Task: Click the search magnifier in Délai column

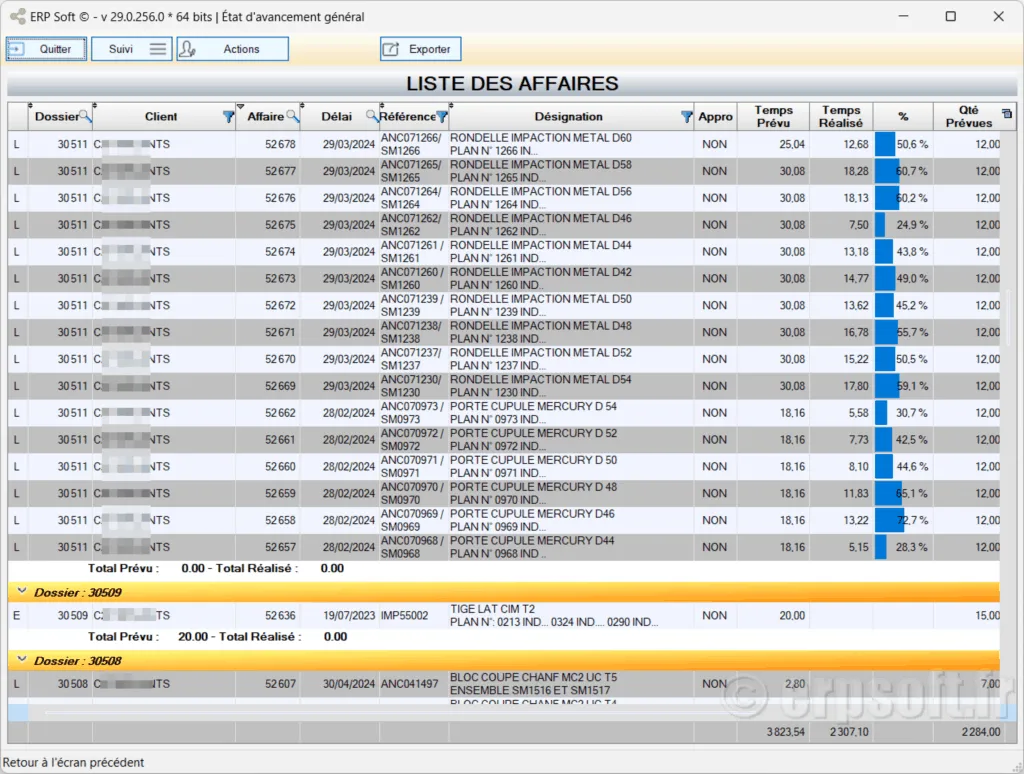Action: click(x=372, y=117)
